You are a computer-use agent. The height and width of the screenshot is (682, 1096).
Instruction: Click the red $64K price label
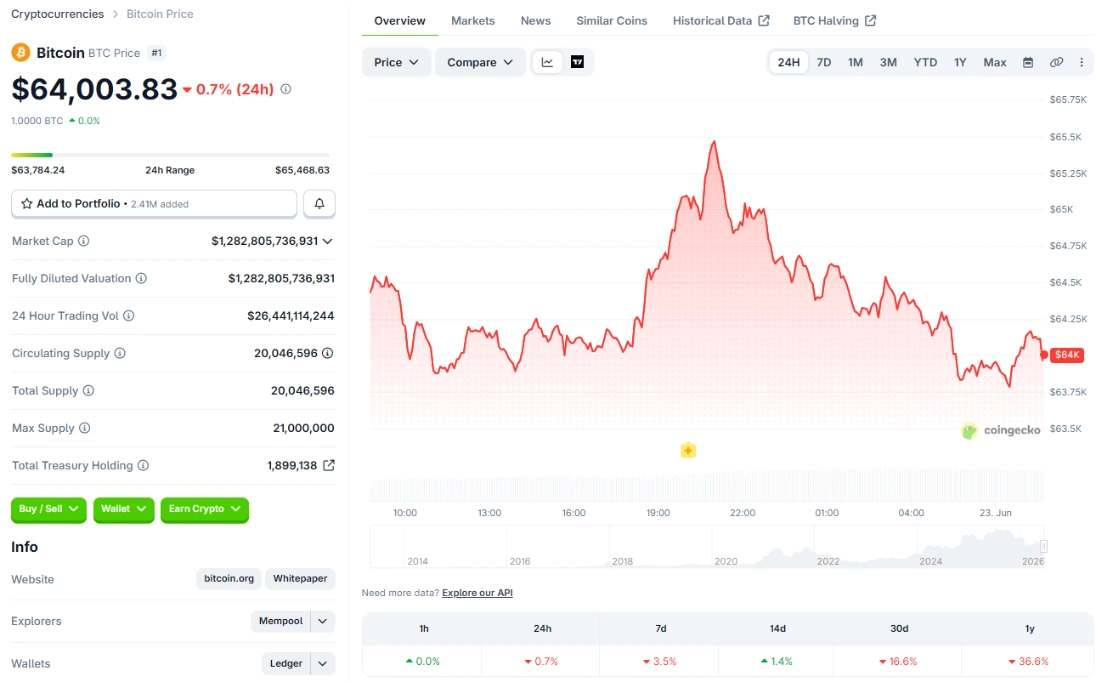[1067, 355]
